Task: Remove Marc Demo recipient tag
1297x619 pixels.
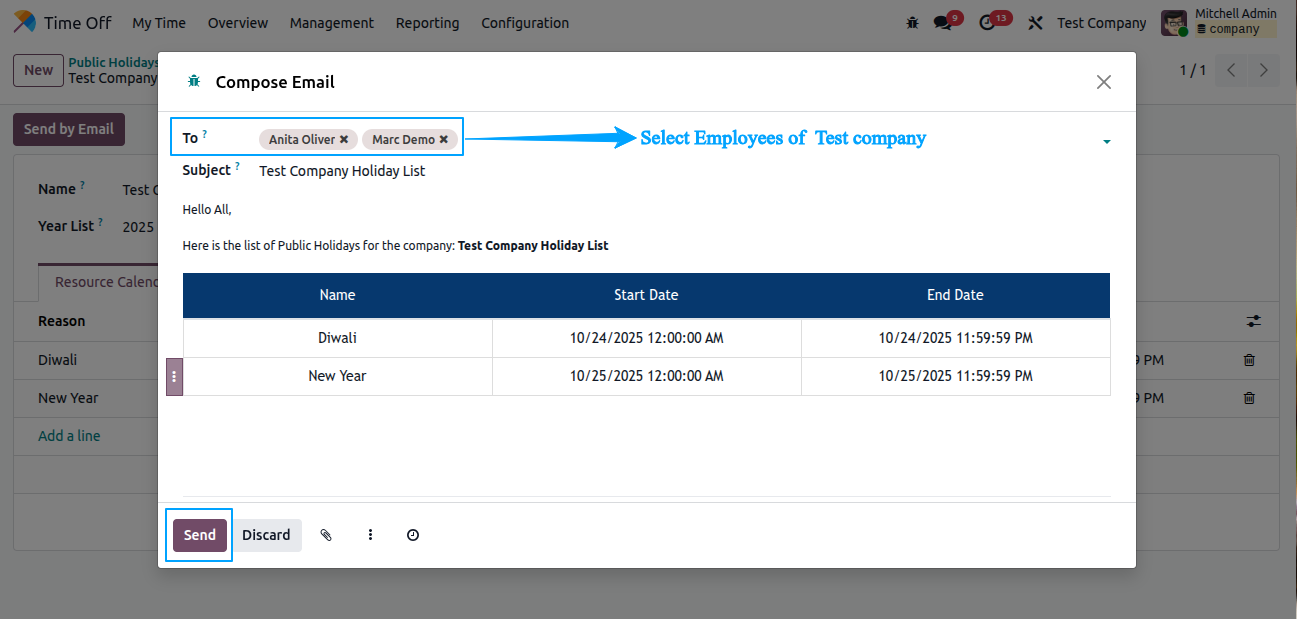Action: click(x=444, y=140)
